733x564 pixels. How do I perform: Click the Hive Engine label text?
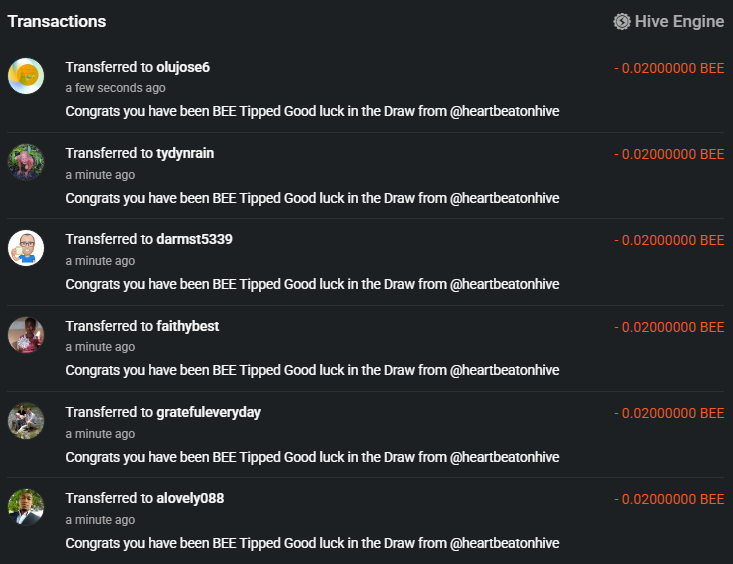click(679, 21)
